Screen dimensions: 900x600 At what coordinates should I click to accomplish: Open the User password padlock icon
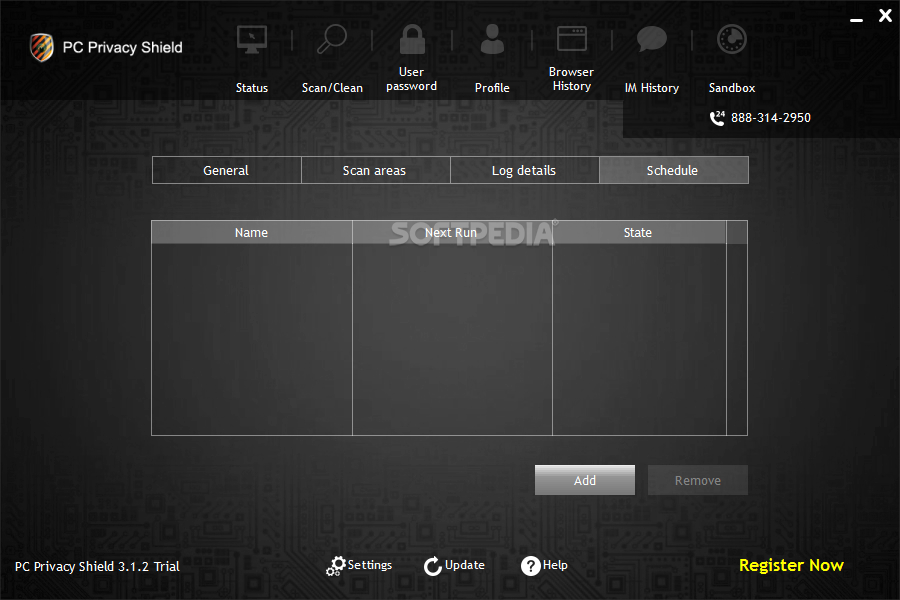point(412,39)
